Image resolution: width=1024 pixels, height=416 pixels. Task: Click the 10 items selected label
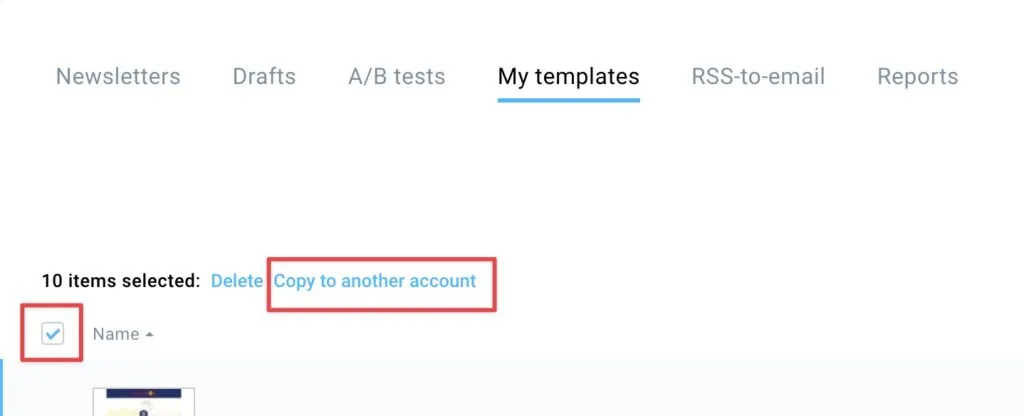click(x=121, y=281)
